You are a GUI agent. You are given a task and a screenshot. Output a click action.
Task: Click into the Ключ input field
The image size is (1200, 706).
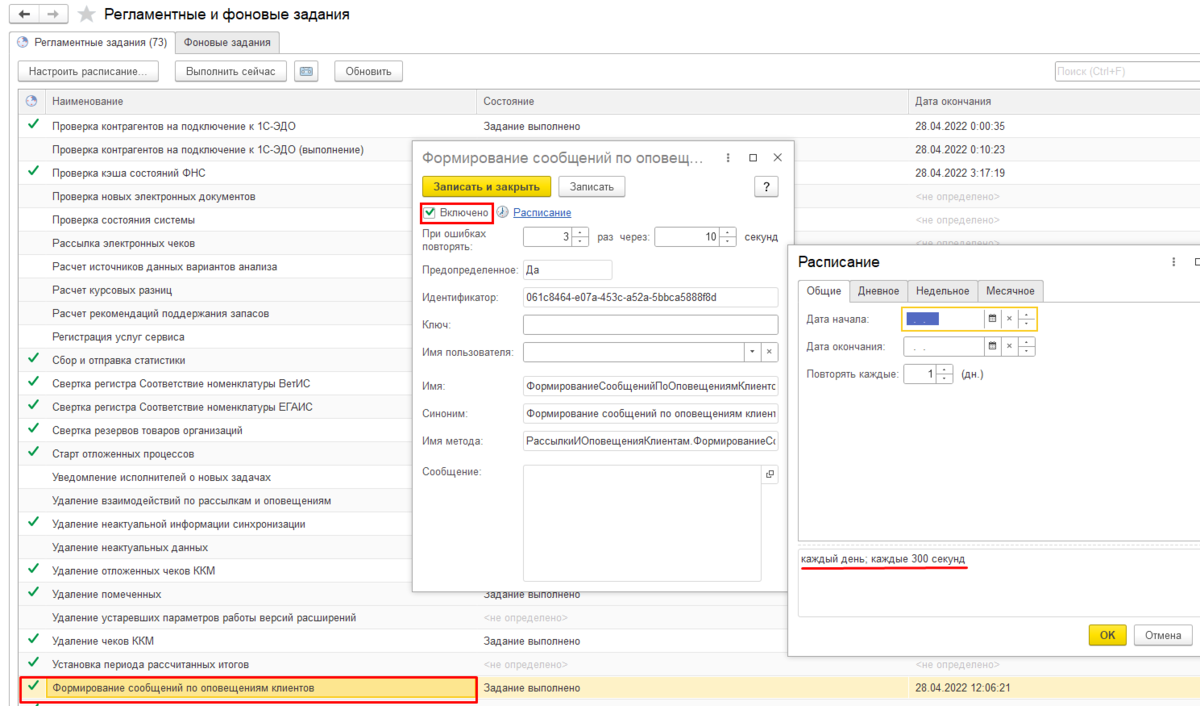650,325
